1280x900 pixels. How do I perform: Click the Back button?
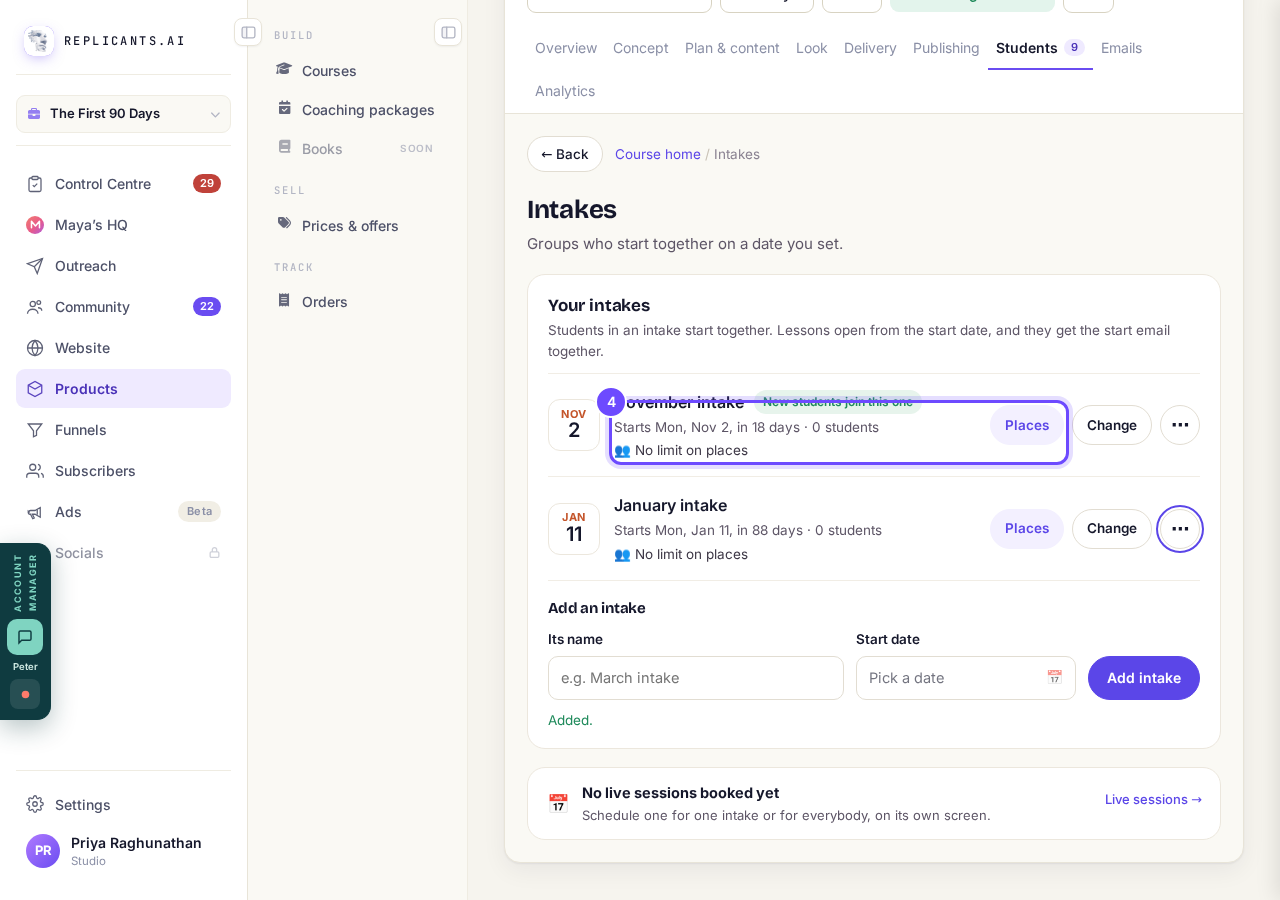565,154
